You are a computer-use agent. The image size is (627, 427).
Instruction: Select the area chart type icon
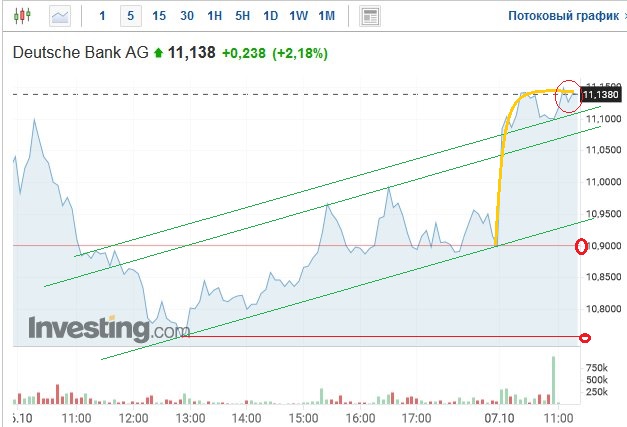(x=60, y=16)
